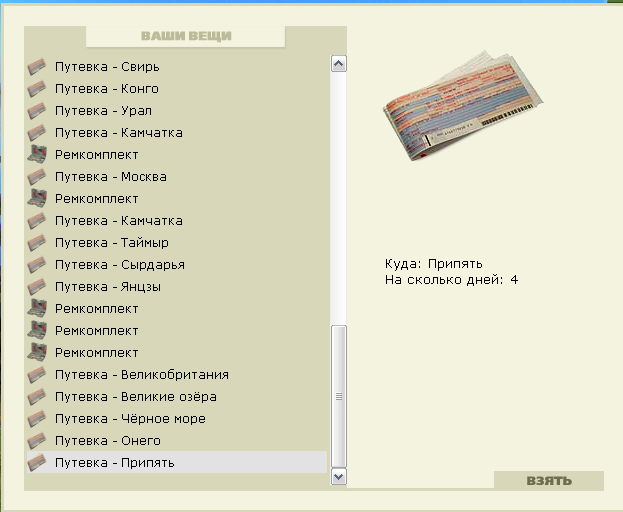Select the Путевка - Янцзы entry
The image size is (623, 512).
coord(108,287)
